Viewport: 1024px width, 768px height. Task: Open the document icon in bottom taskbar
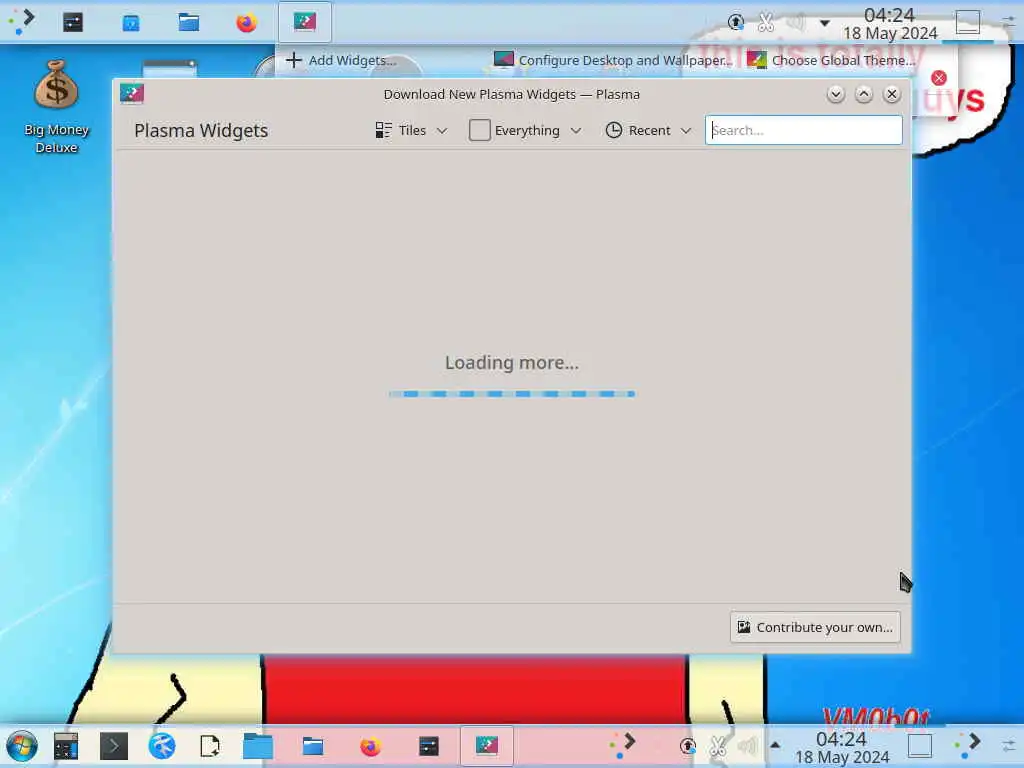tap(210, 746)
